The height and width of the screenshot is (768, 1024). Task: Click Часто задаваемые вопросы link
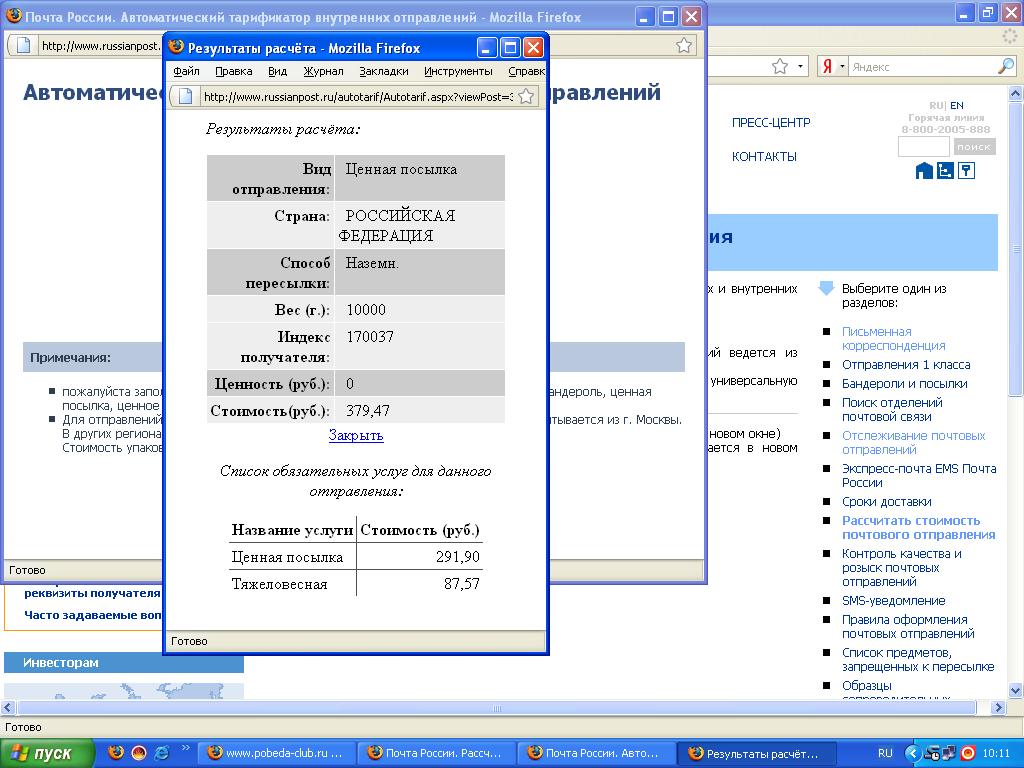(x=93, y=615)
